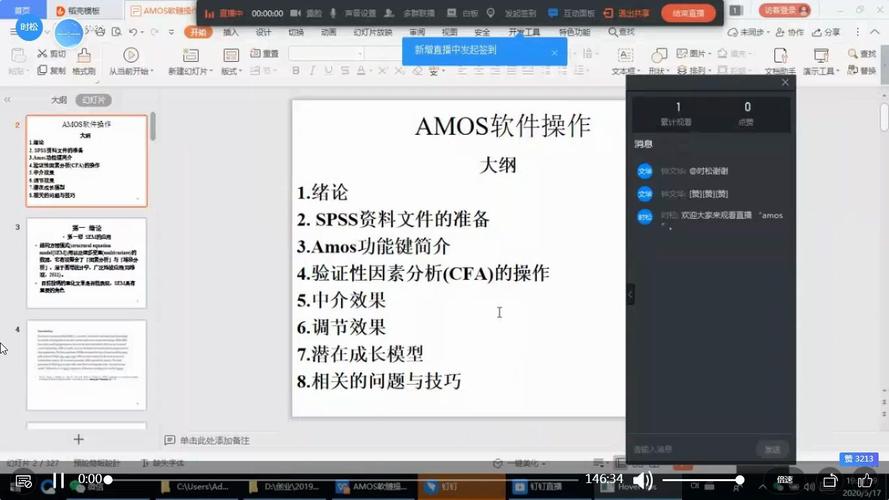
Task: Switch panel to Outline (大纲) view
Action: (59, 100)
